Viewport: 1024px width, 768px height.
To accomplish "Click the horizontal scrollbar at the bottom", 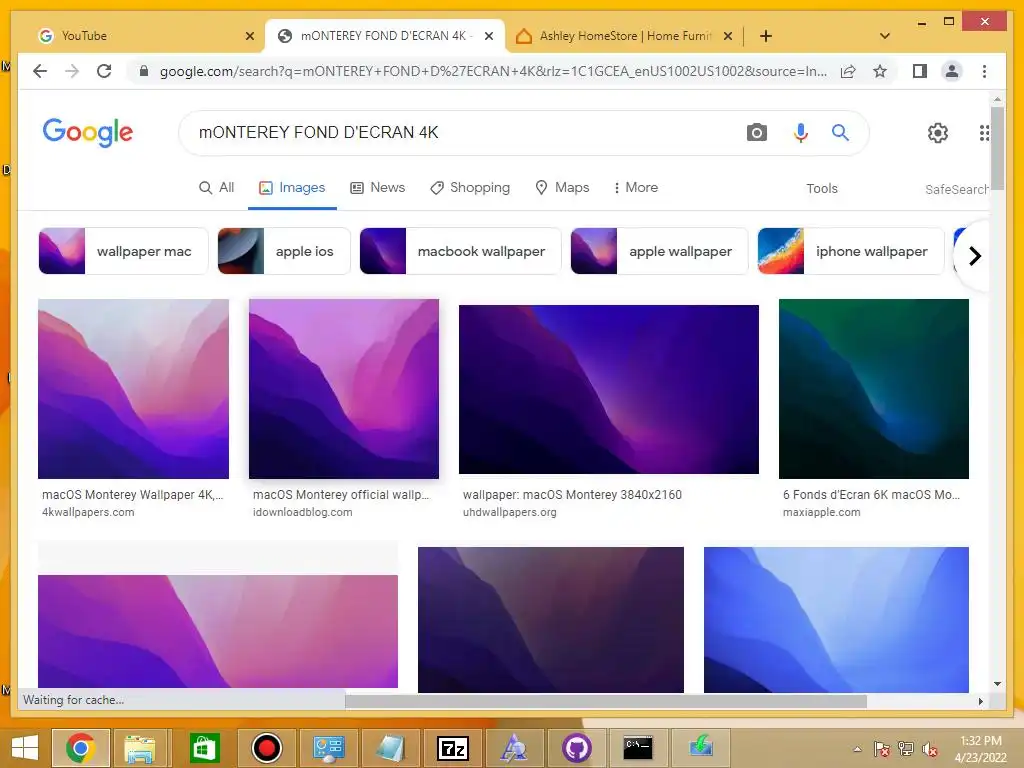I will tap(605, 701).
